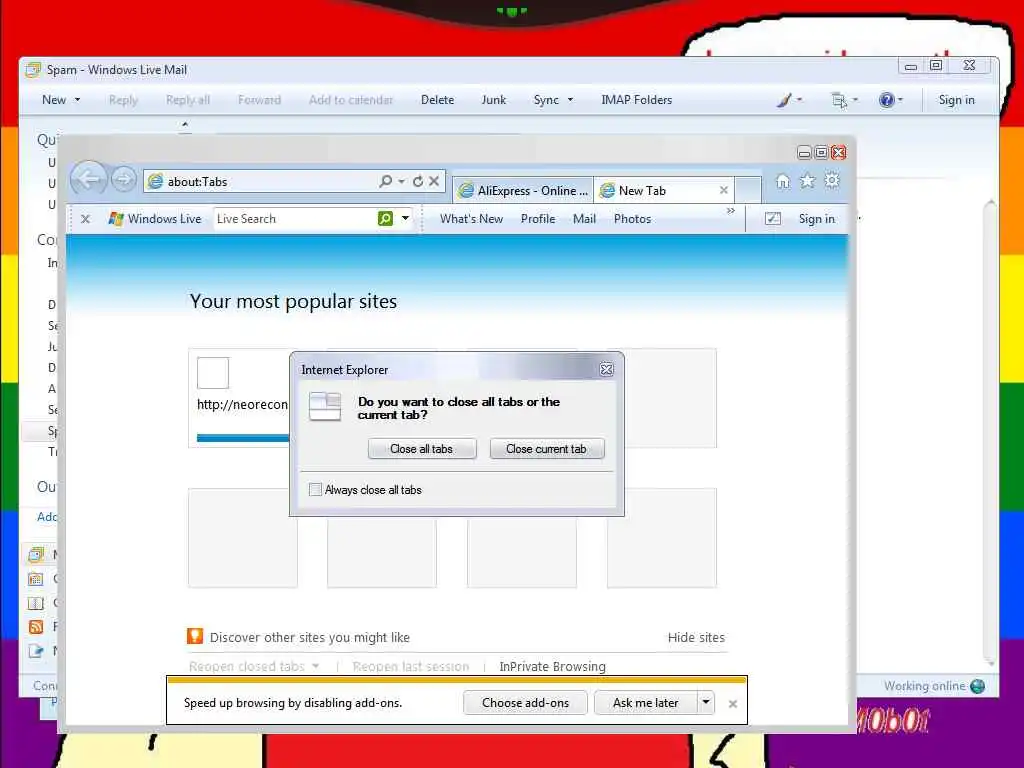The image size is (1024, 768).
Task: Refresh the page with the address bar reload icon
Action: [x=418, y=181]
